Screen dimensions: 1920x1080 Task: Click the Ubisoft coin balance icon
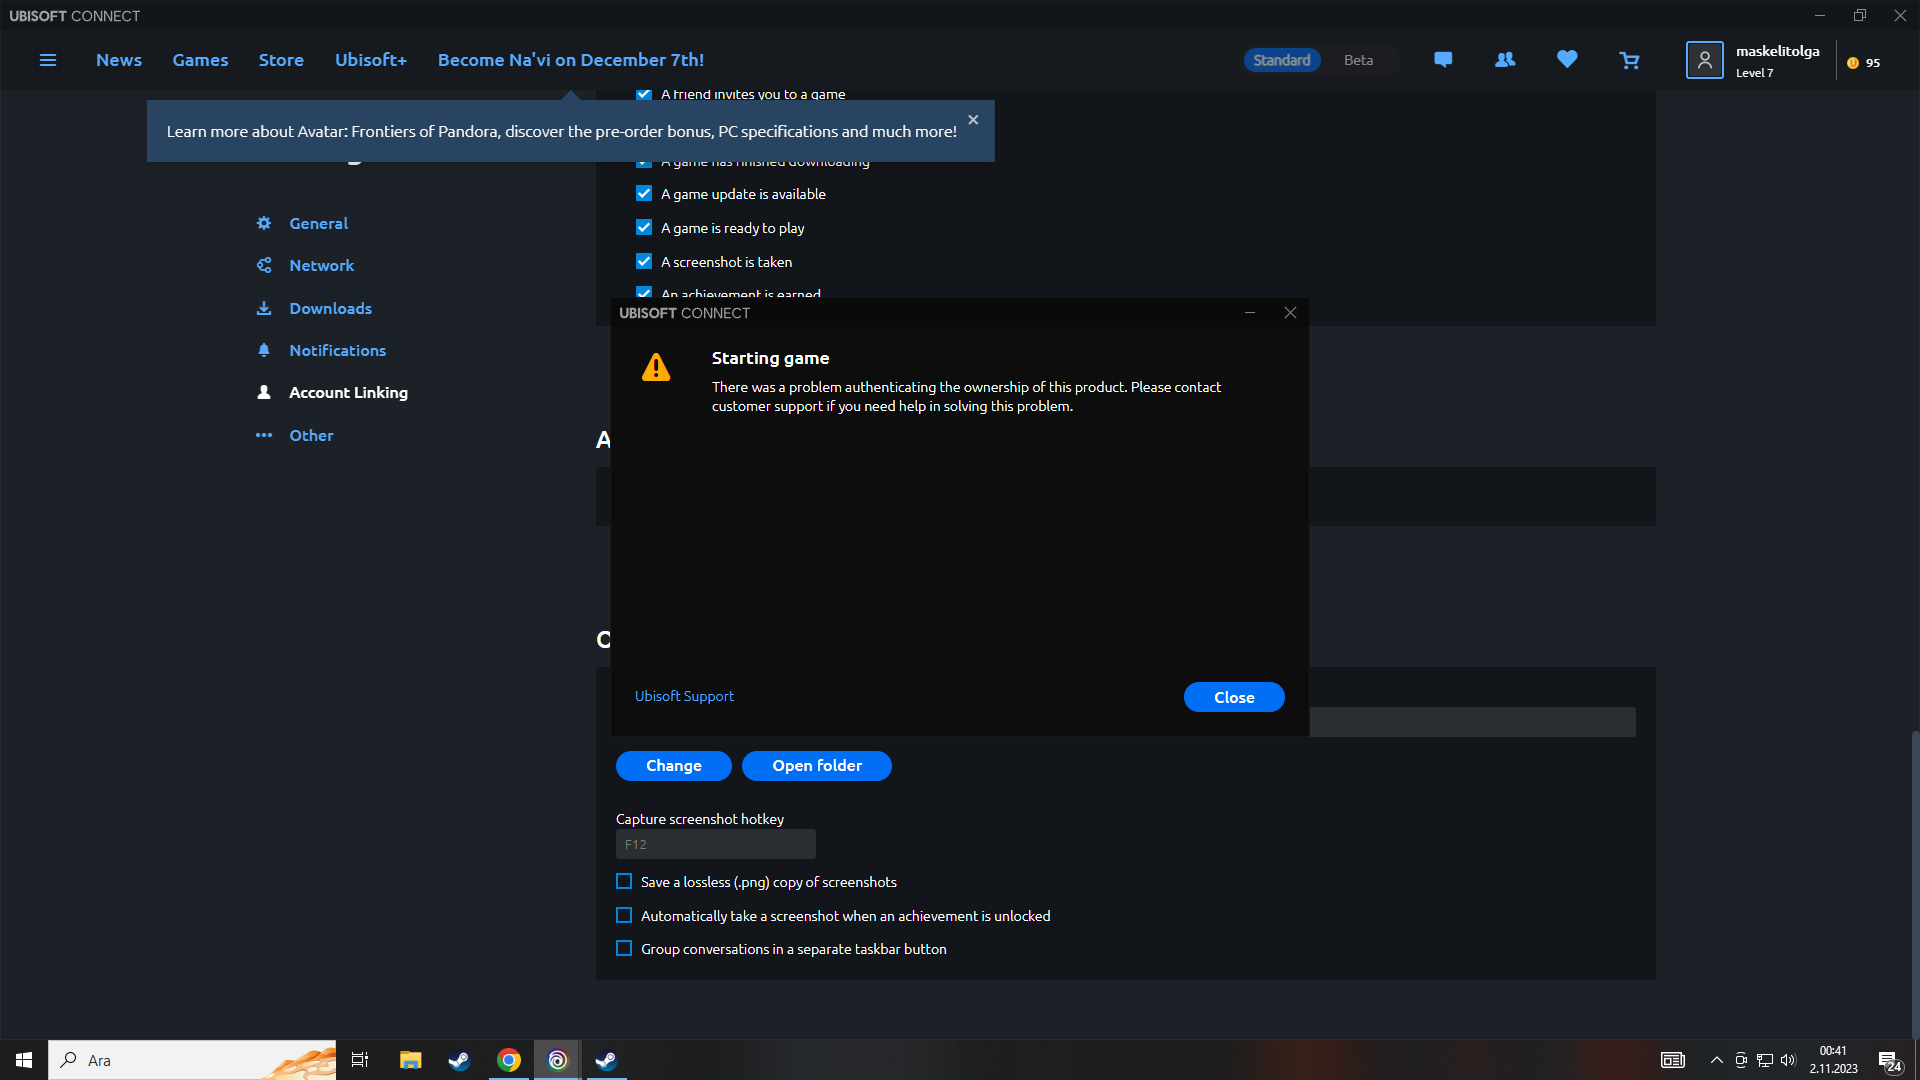click(1853, 63)
